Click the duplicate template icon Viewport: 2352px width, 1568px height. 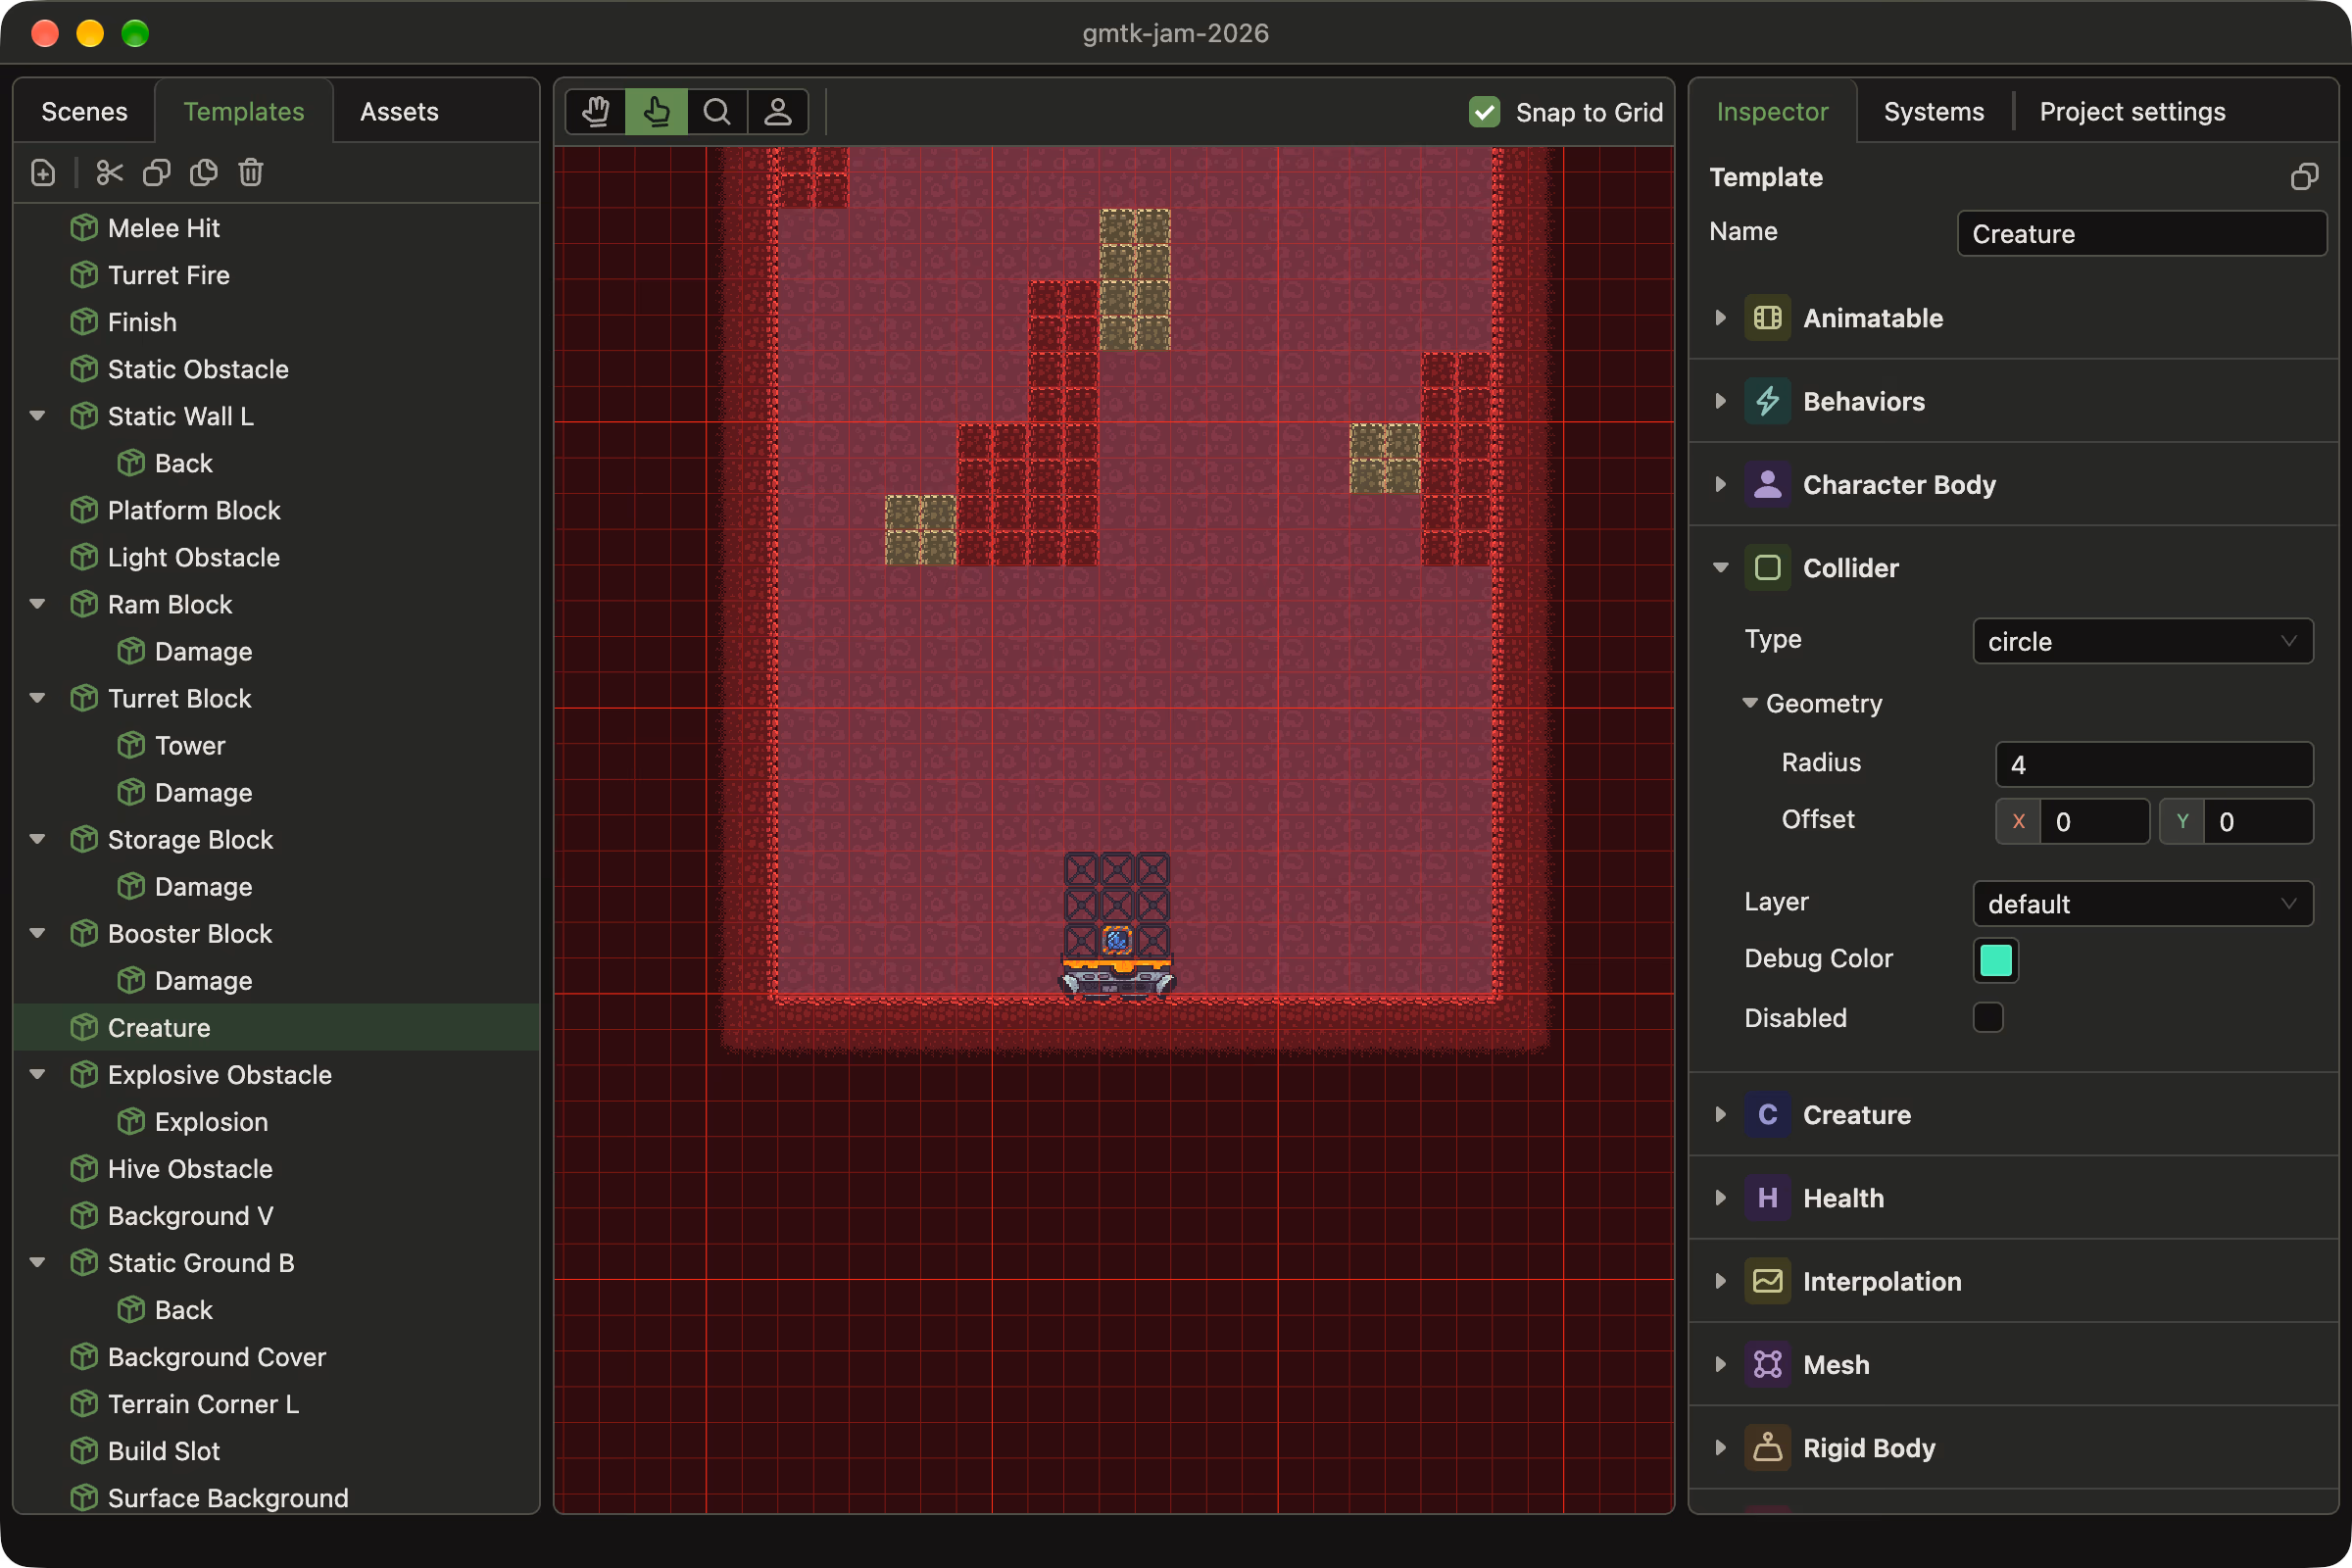click(x=203, y=173)
